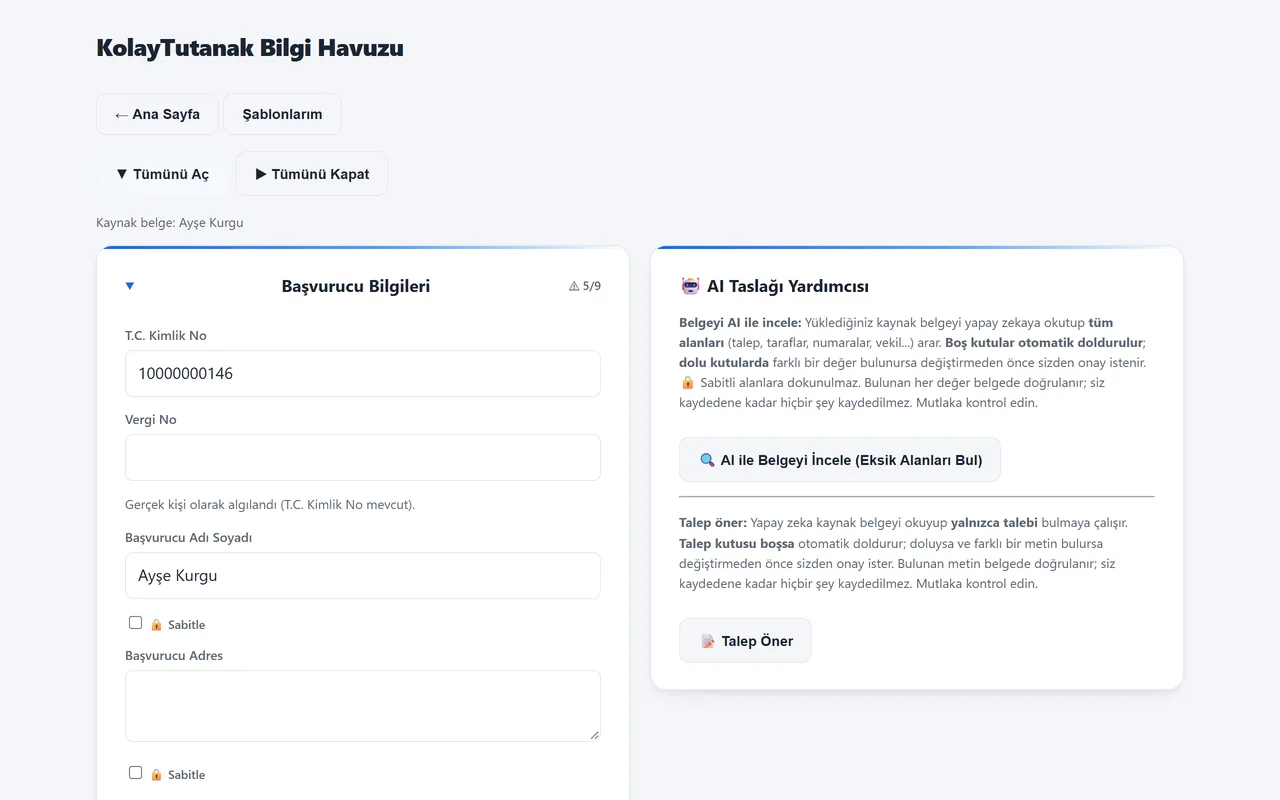Click inside the Başvurucu Adres textarea
Screen dimensions: 1280x800
pos(363,706)
